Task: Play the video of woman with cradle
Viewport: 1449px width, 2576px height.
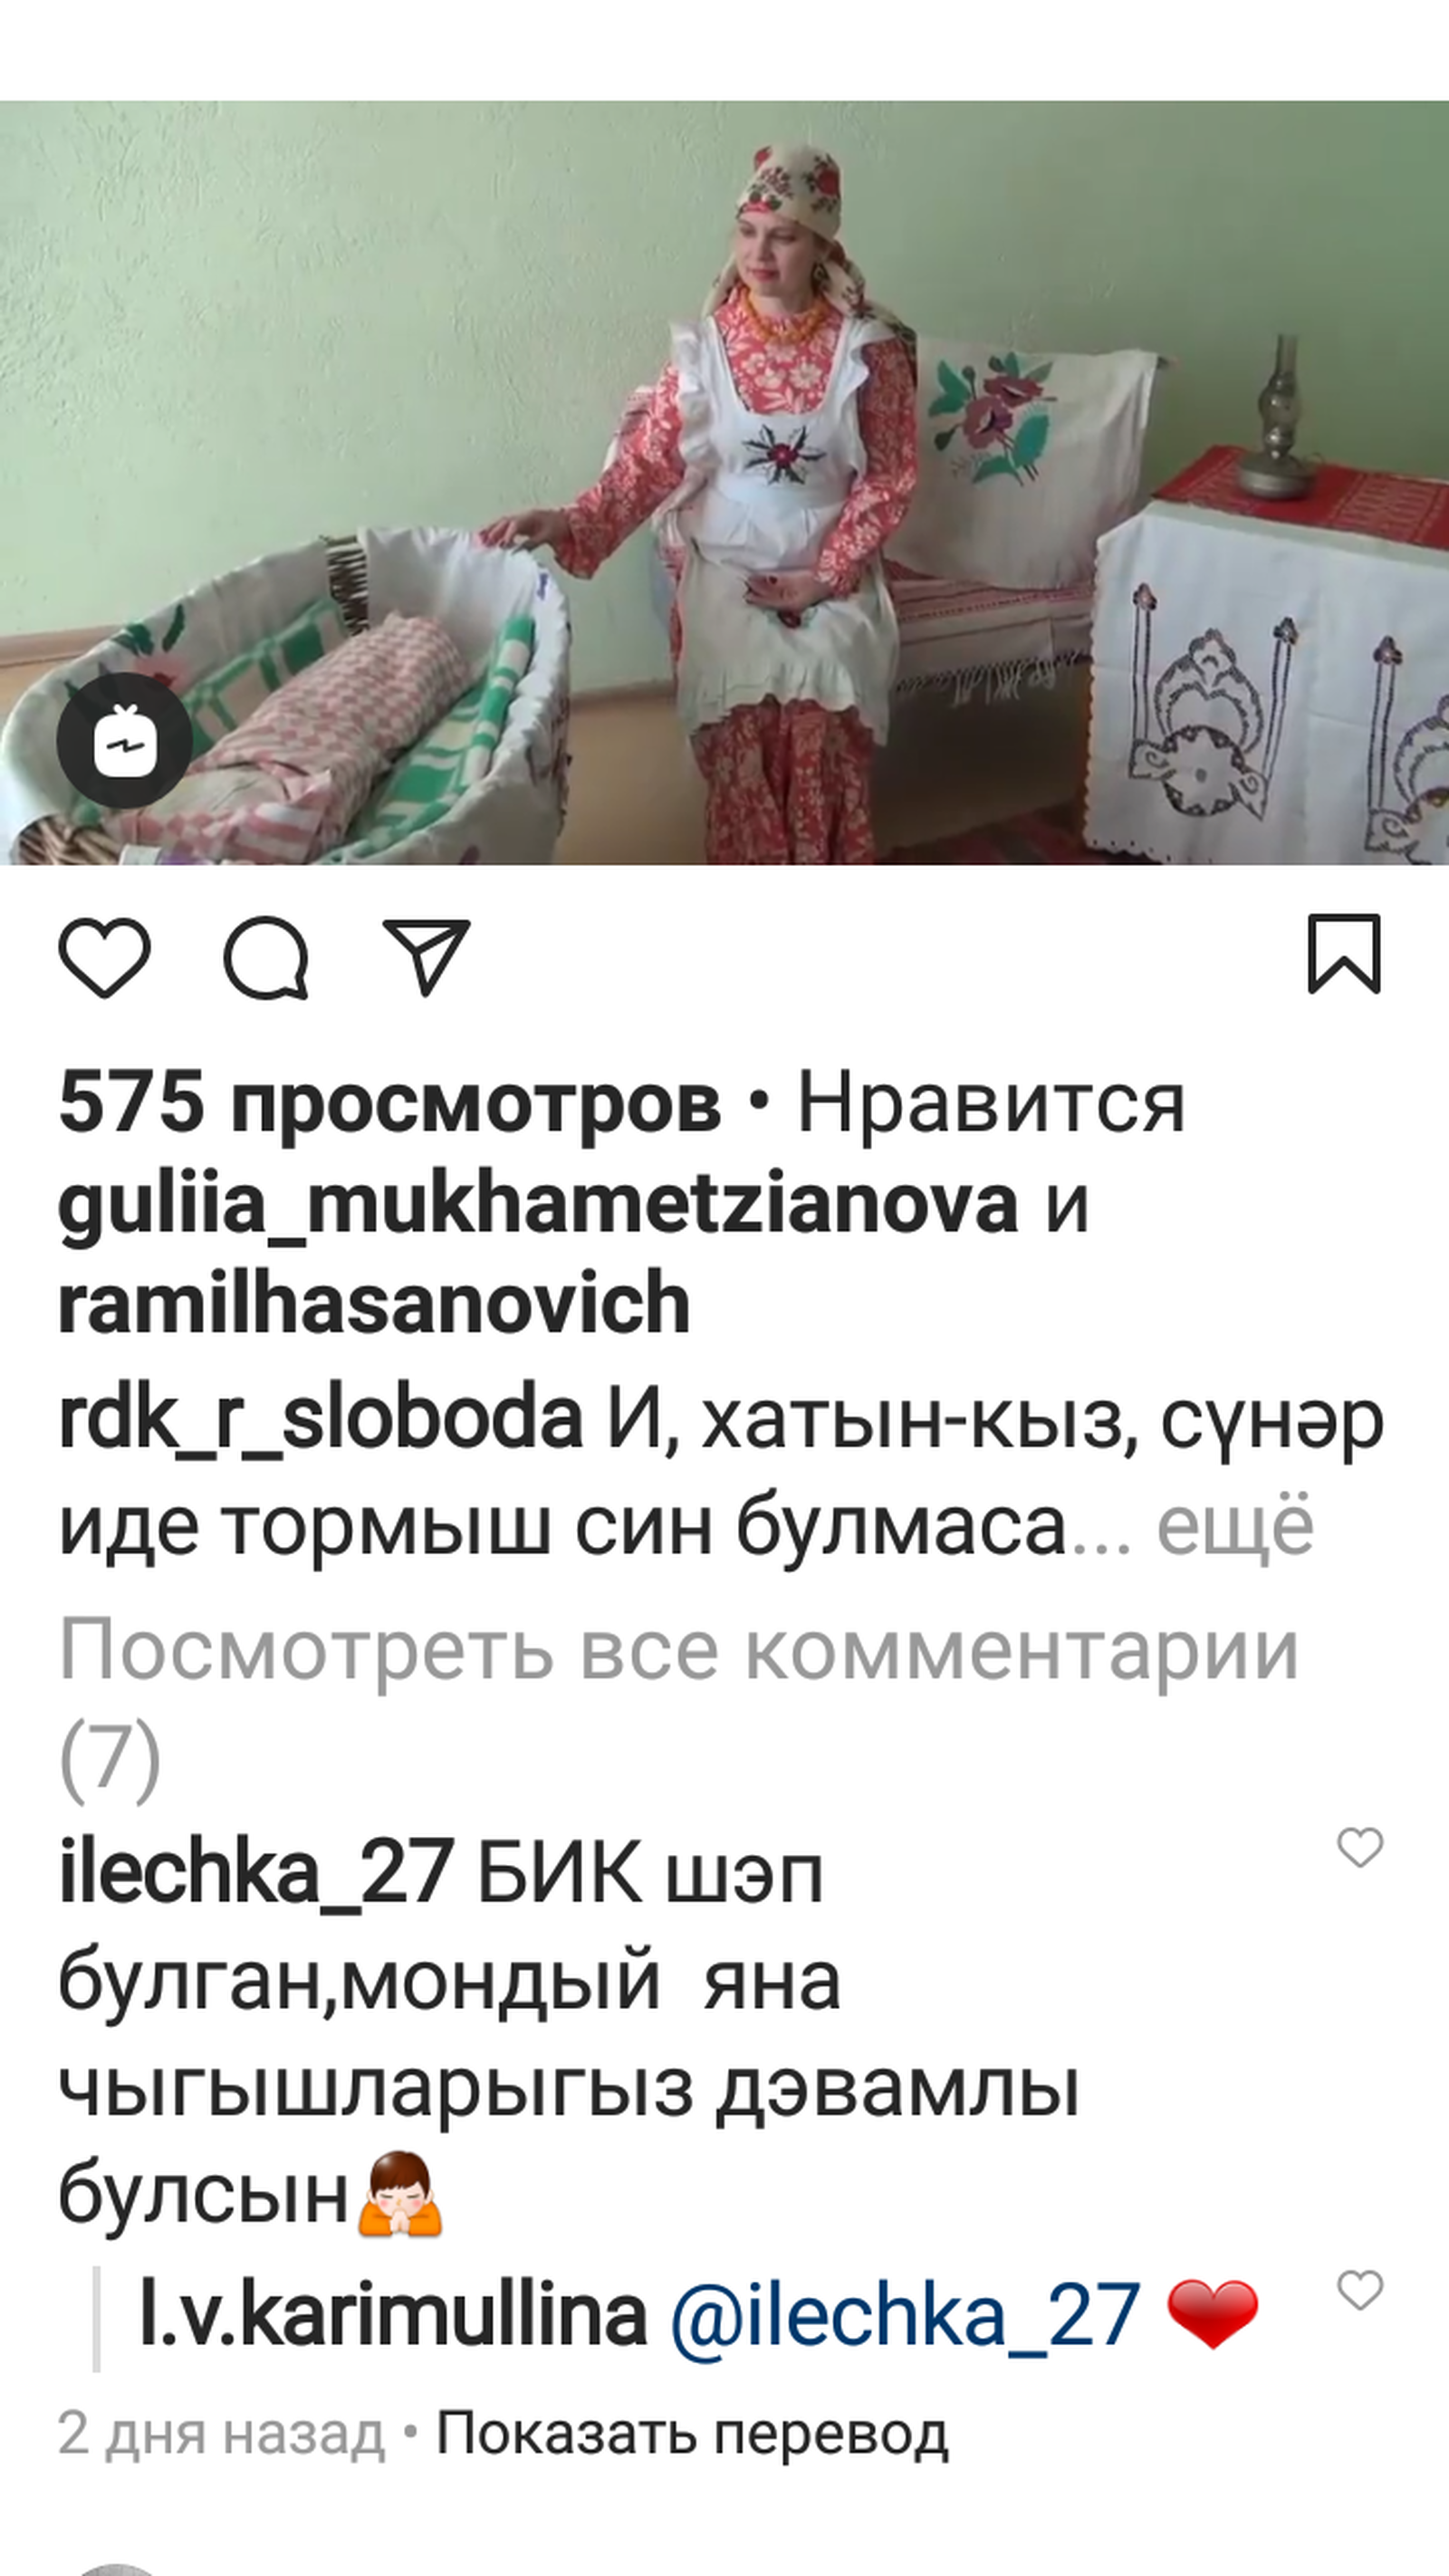Action: (724, 482)
